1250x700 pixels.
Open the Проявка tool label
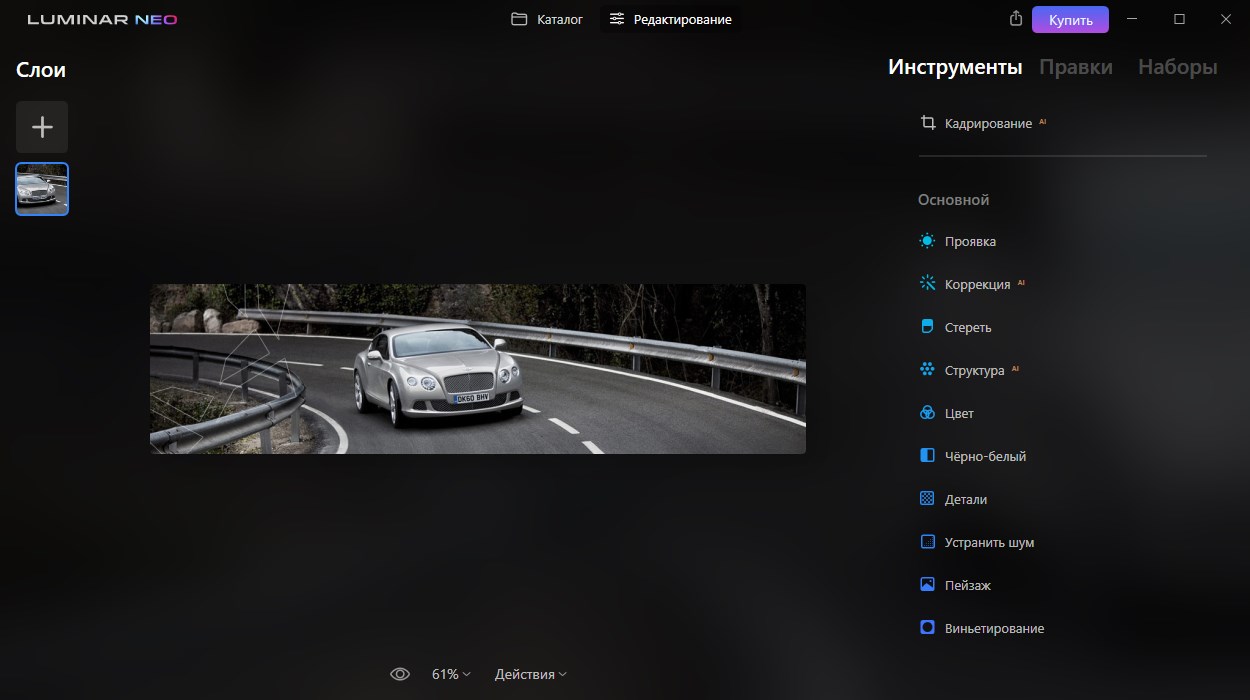970,242
